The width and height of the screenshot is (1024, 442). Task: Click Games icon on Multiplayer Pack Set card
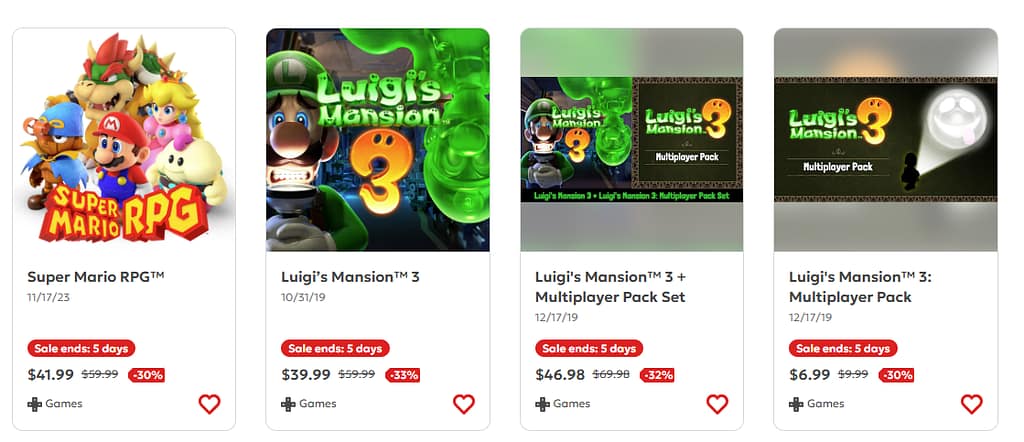[542, 404]
